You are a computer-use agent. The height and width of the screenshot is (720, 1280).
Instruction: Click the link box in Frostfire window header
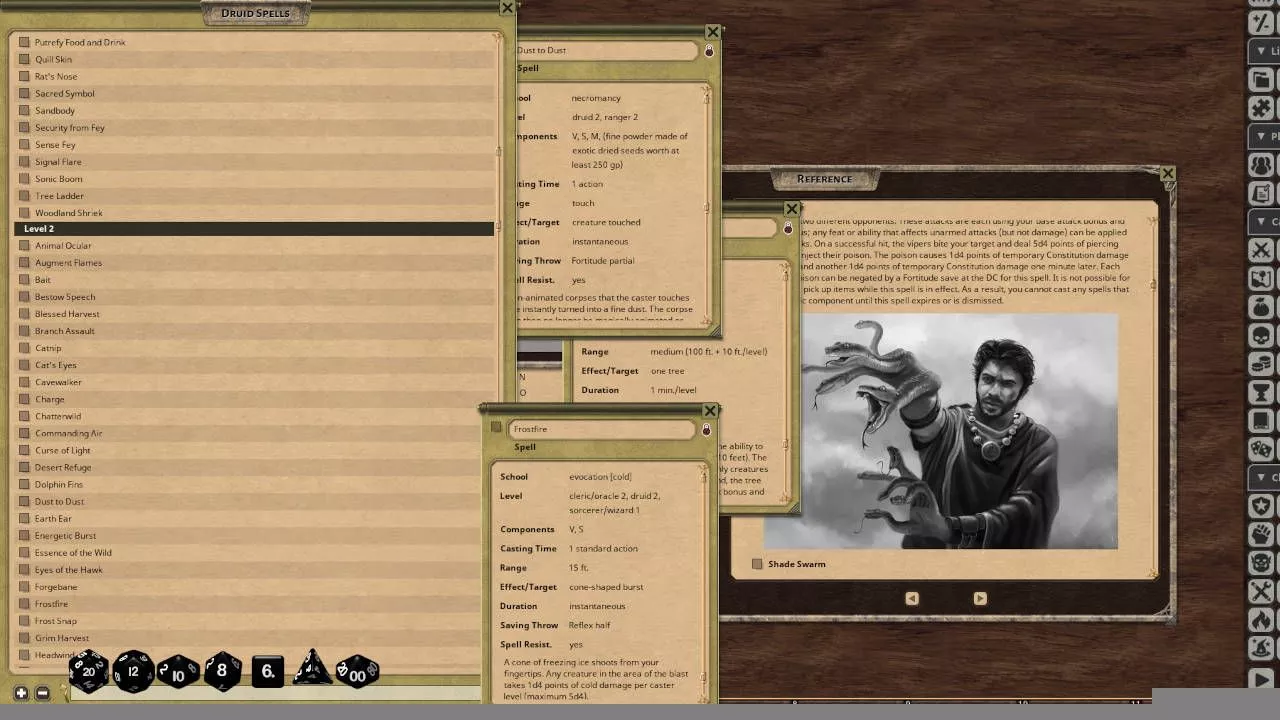pyautogui.click(x=496, y=427)
